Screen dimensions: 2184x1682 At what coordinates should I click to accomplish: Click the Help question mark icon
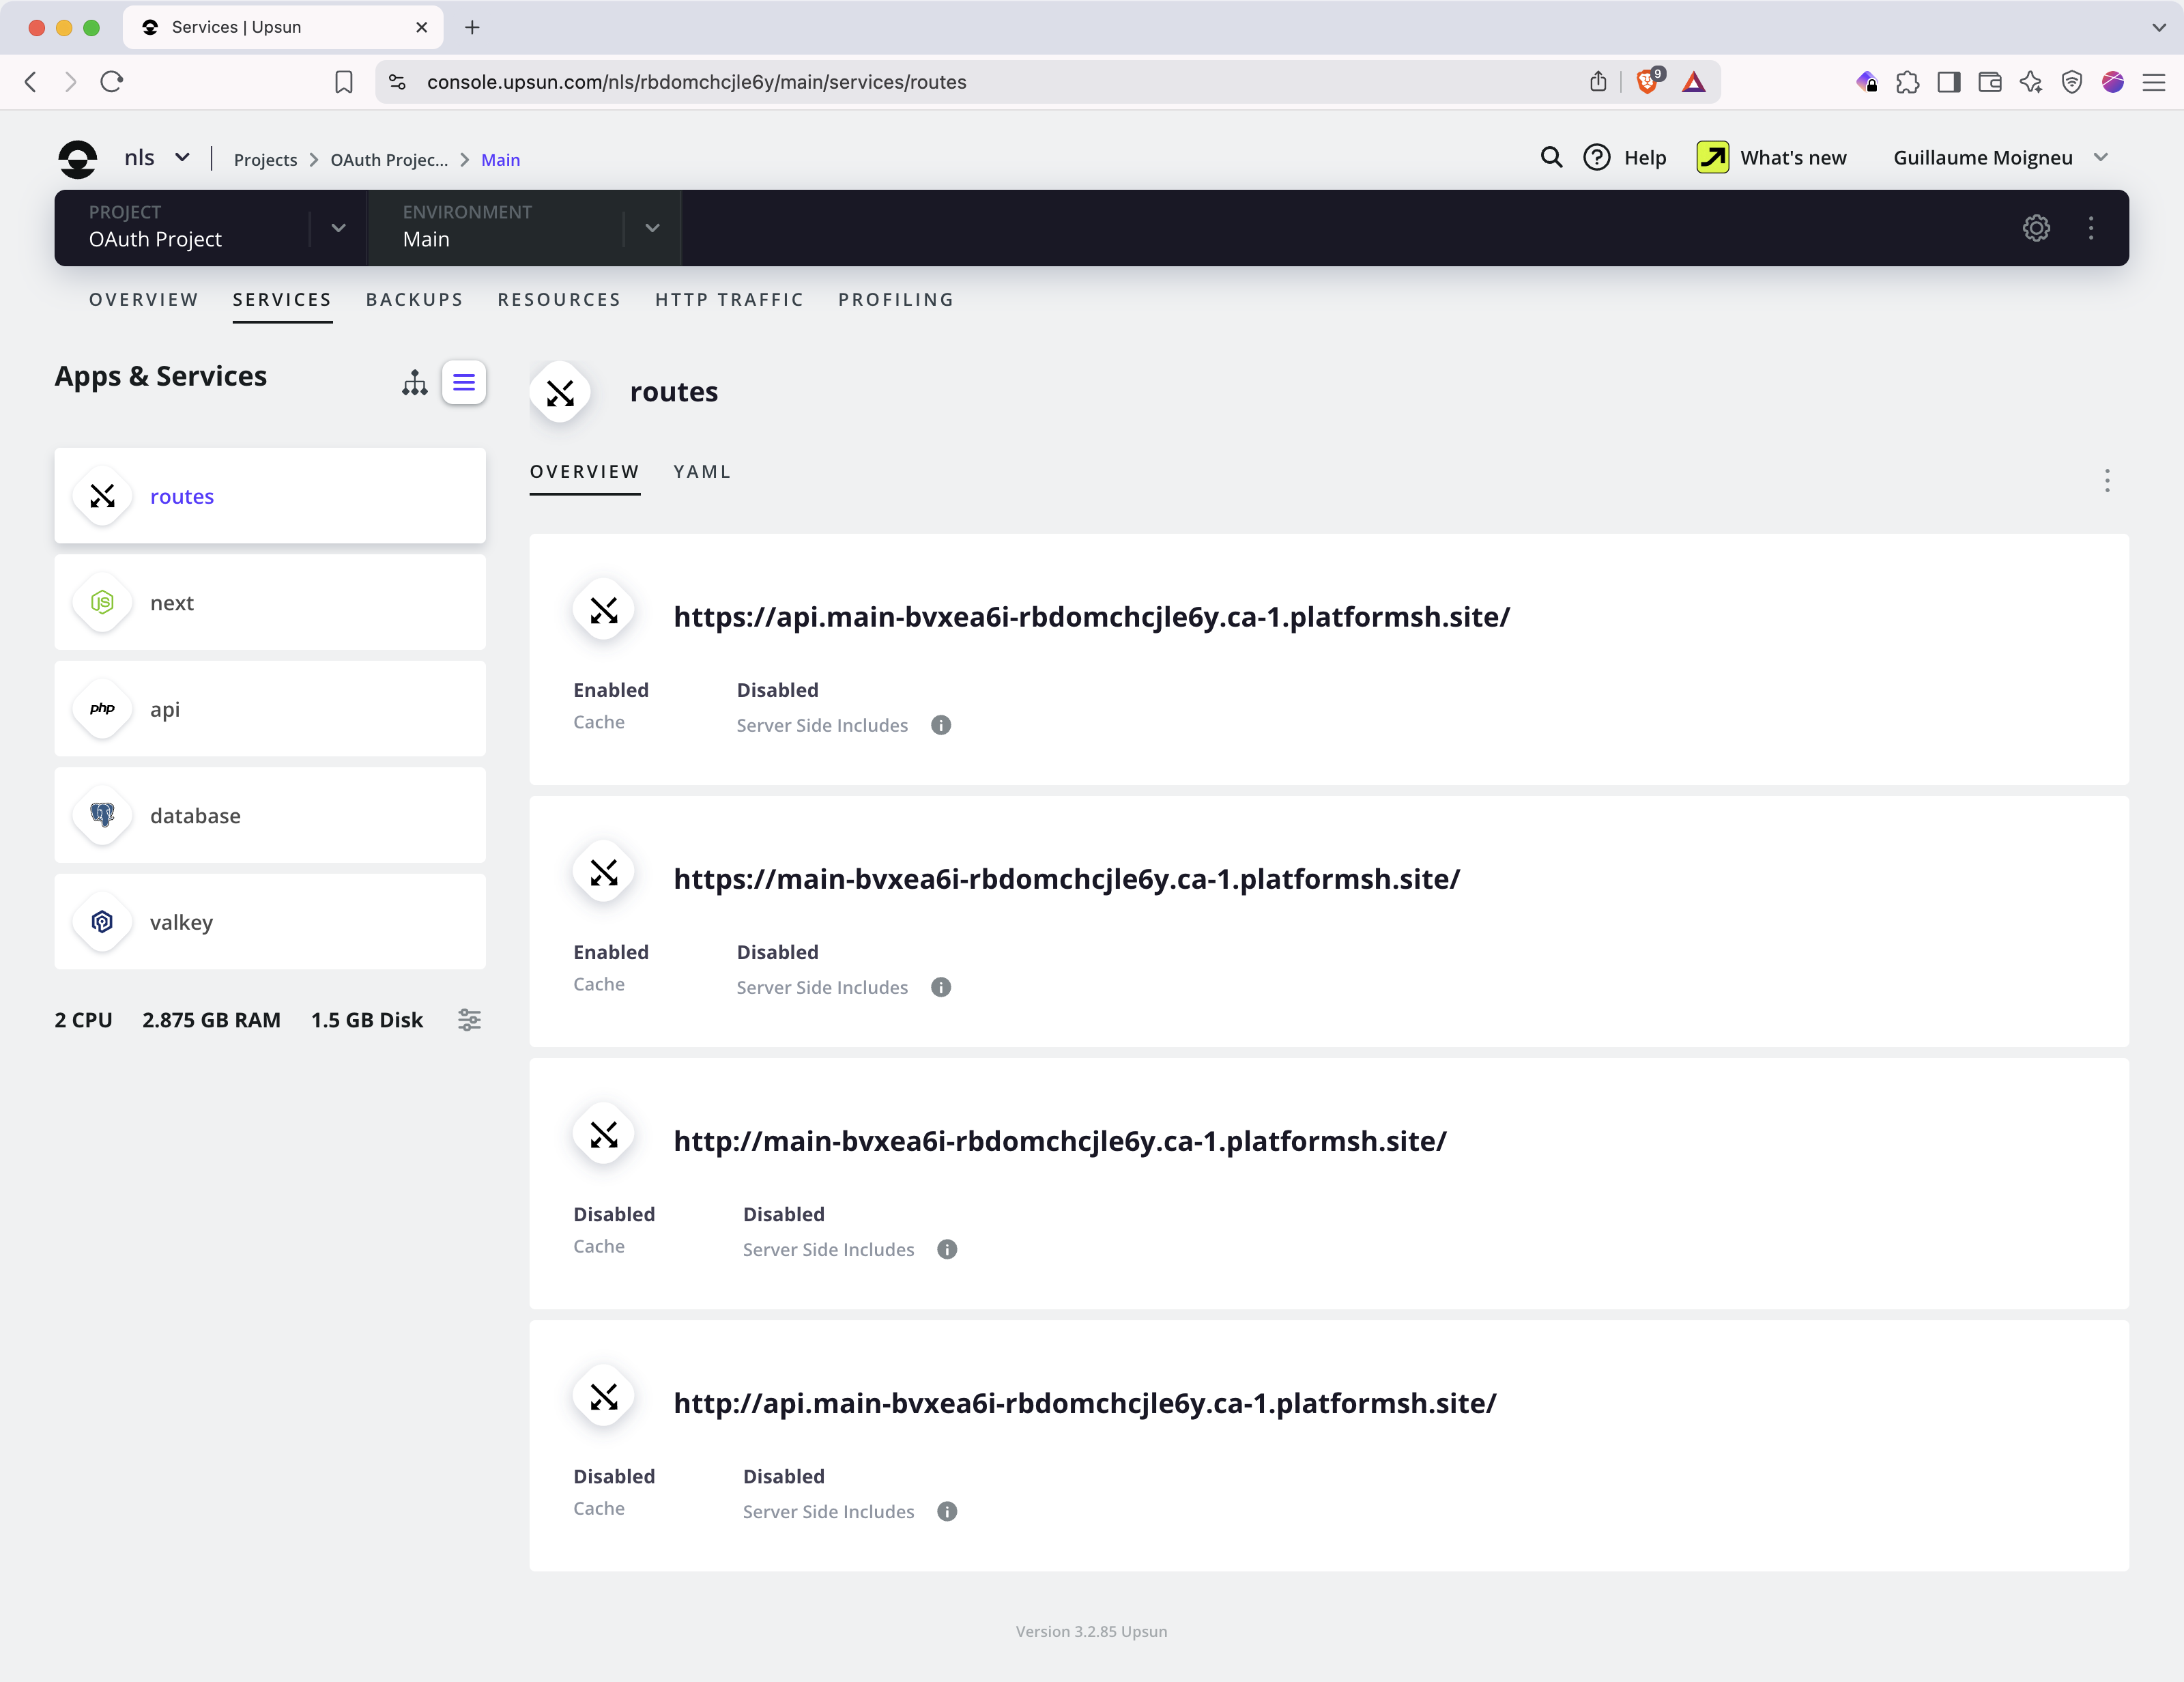coord(1597,157)
